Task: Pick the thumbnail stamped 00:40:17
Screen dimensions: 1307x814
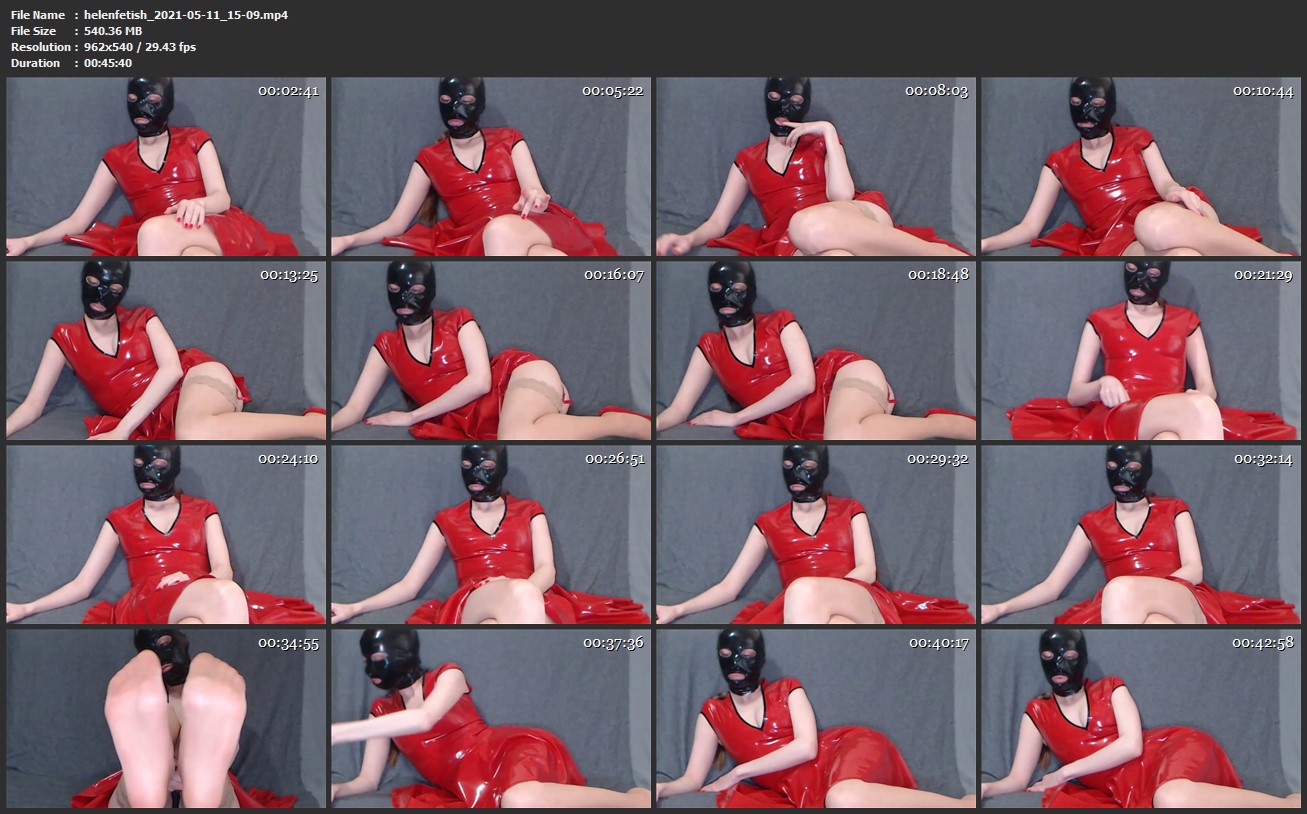Action: point(816,718)
